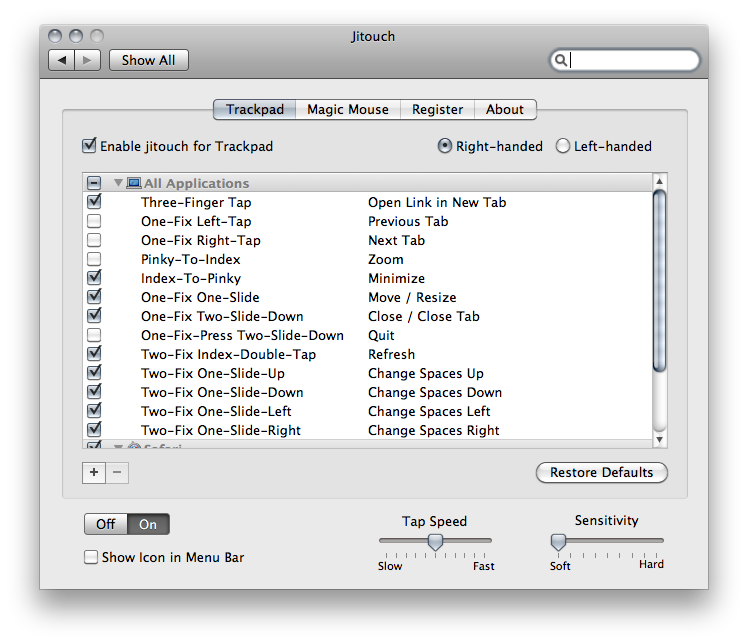Click the plus button to add gesture
This screenshot has height=644, width=748.
tap(94, 472)
